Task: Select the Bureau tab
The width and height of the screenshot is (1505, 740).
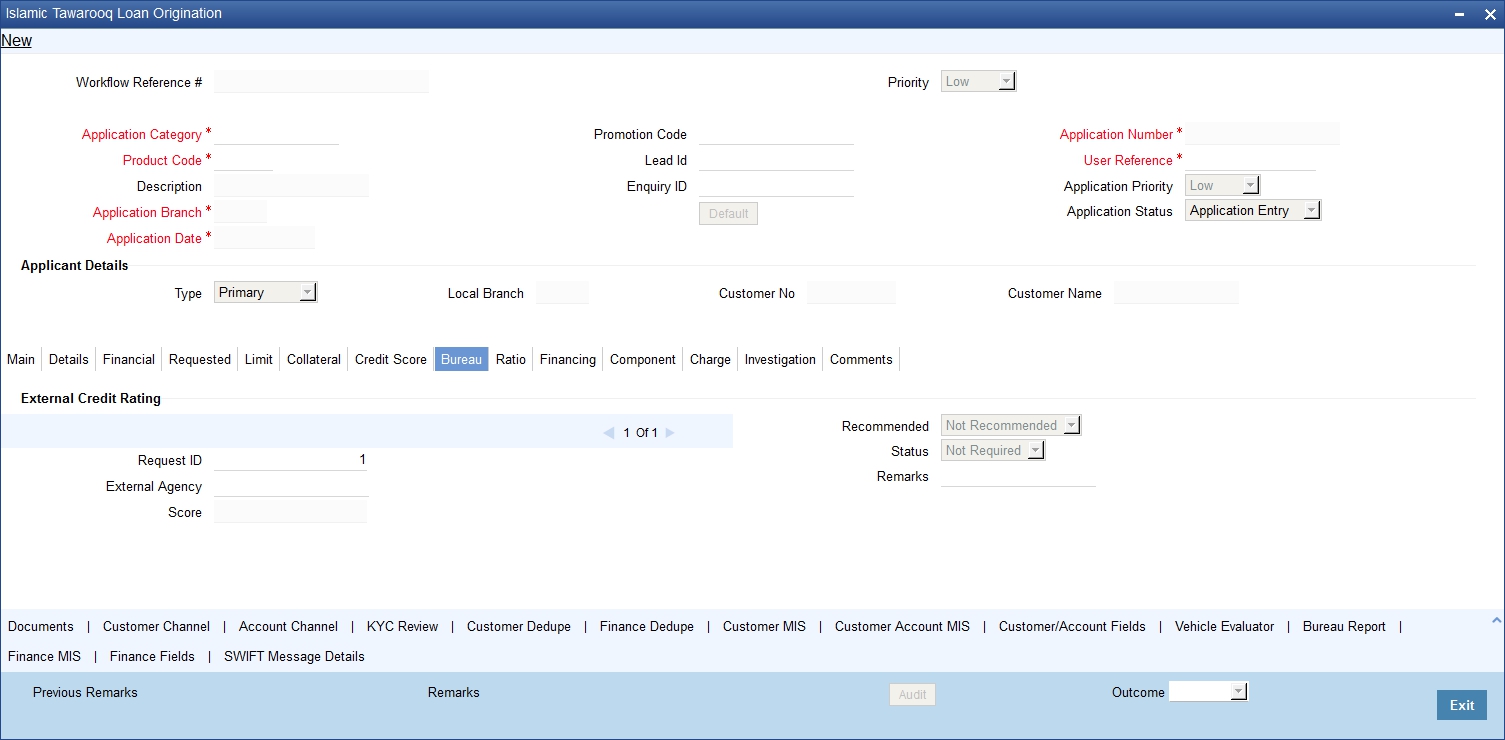Action: [462, 359]
